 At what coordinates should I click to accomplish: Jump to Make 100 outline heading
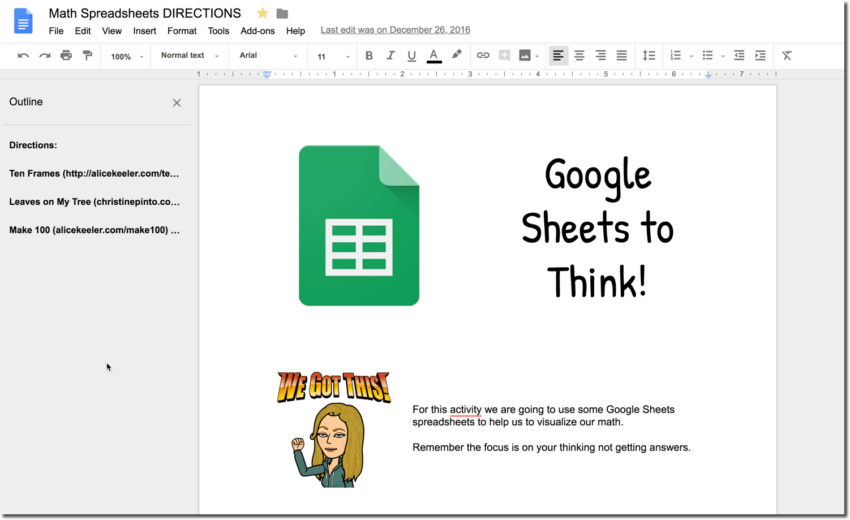point(94,230)
